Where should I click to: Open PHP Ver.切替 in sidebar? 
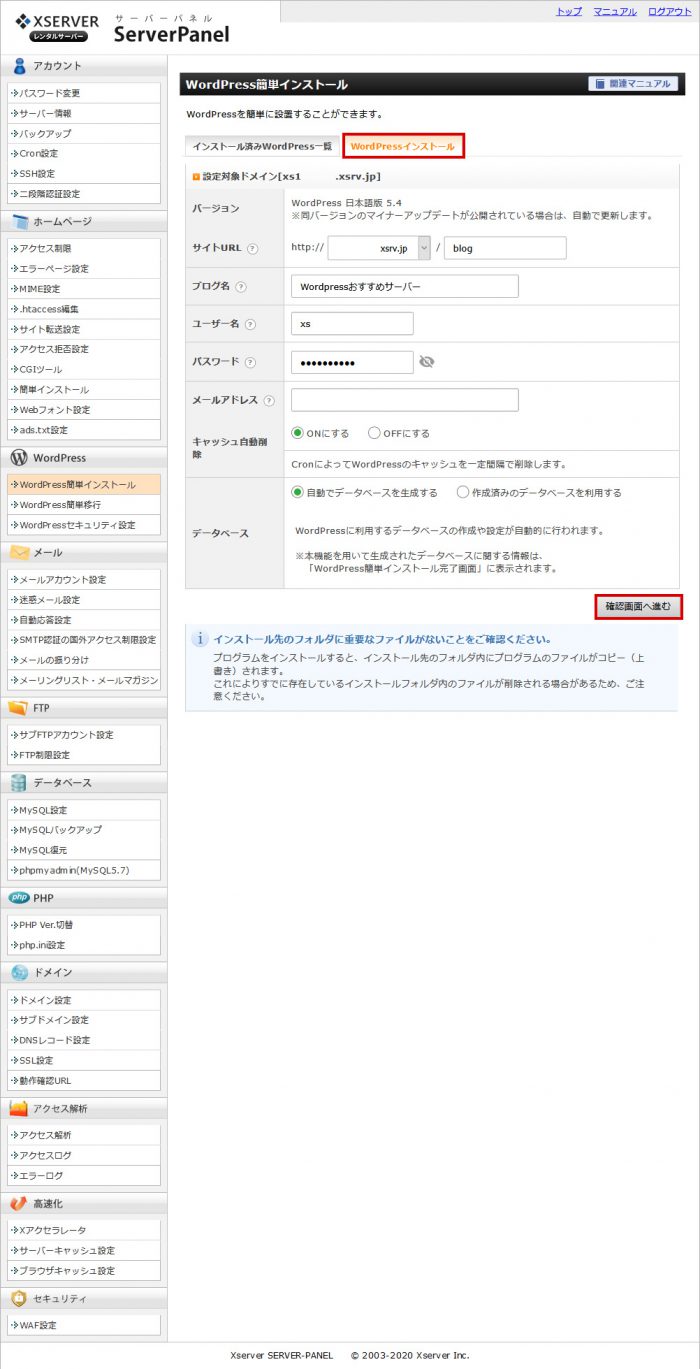[x=84, y=924]
